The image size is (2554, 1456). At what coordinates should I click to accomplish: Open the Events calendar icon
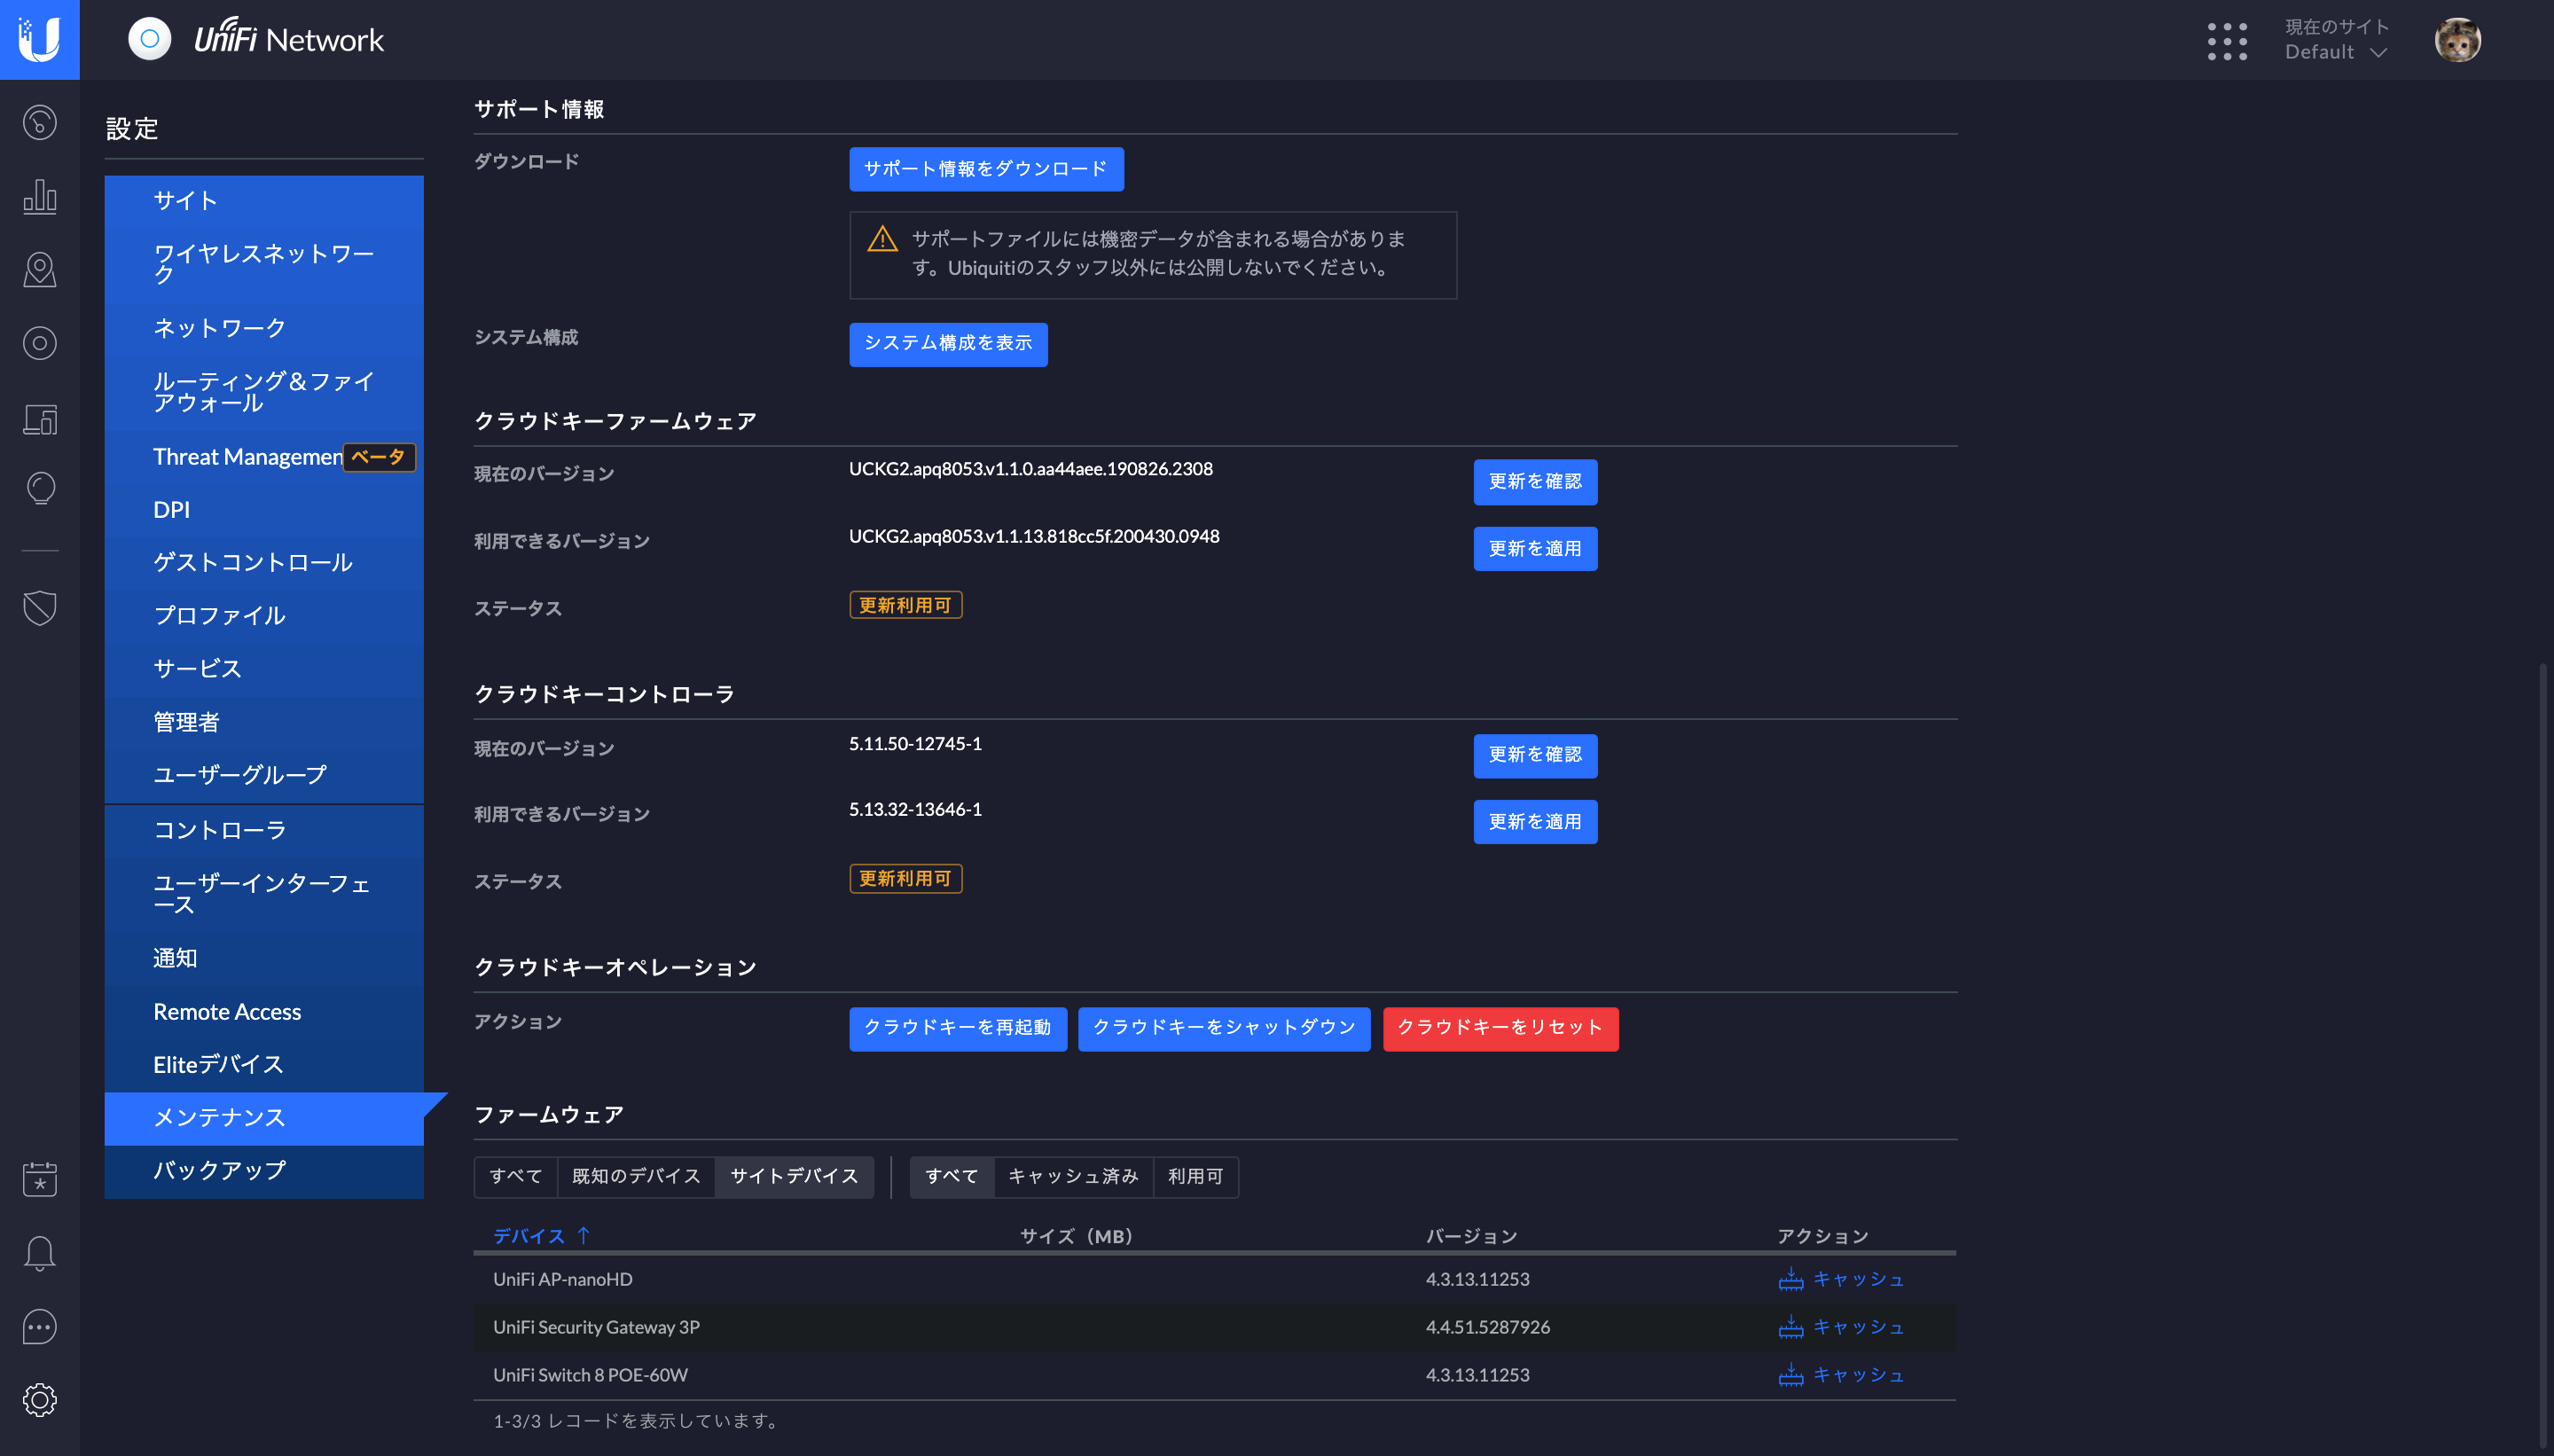coord(40,1179)
